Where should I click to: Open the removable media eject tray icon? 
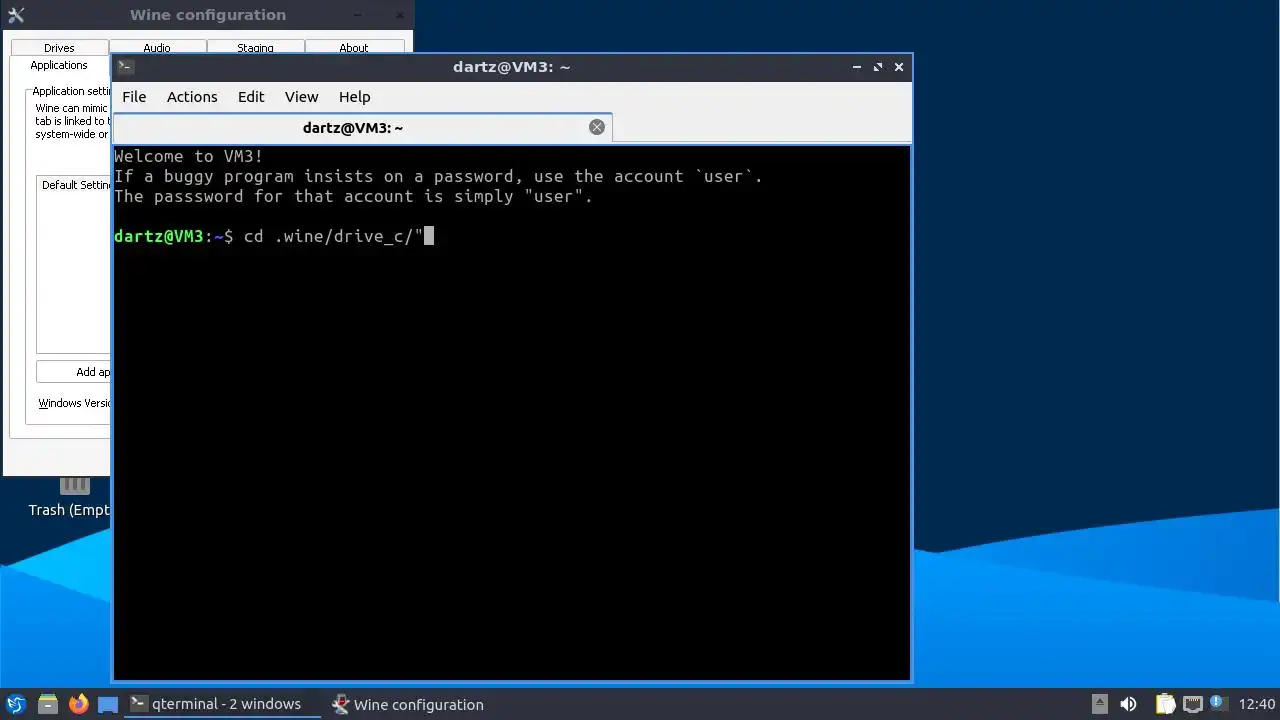point(1099,704)
